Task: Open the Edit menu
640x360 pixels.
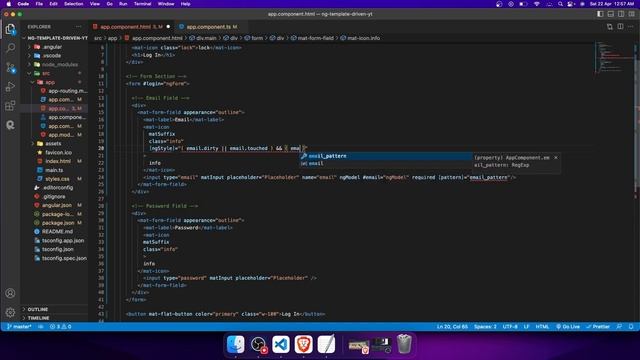Action: [x=53, y=4]
